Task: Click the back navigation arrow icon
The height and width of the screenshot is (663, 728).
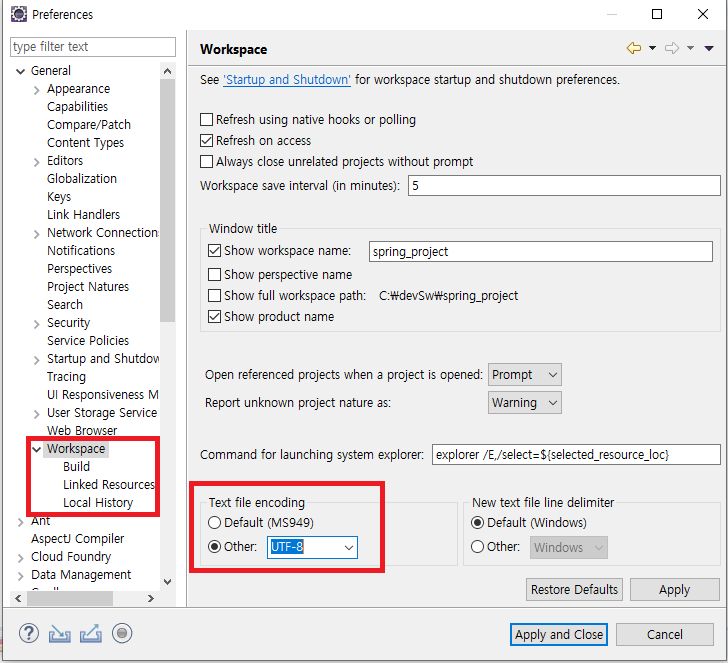Action: [x=634, y=48]
